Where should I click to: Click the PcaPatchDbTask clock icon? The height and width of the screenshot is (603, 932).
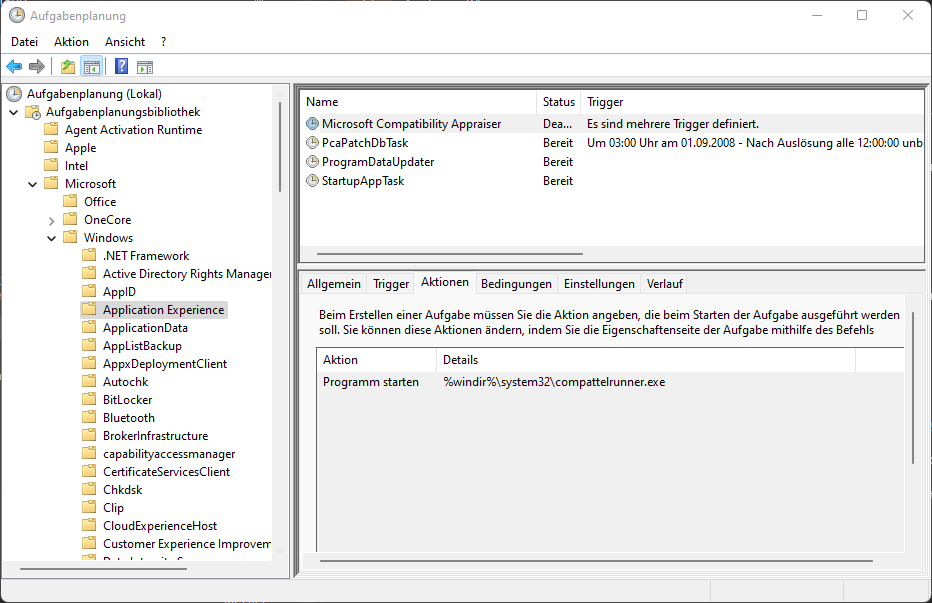[x=312, y=143]
